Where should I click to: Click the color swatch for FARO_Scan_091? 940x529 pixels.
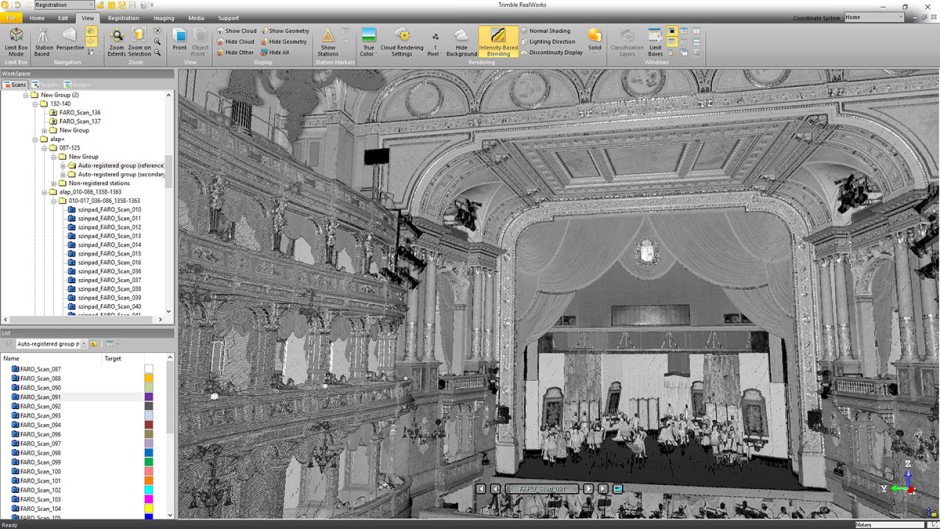(149, 397)
